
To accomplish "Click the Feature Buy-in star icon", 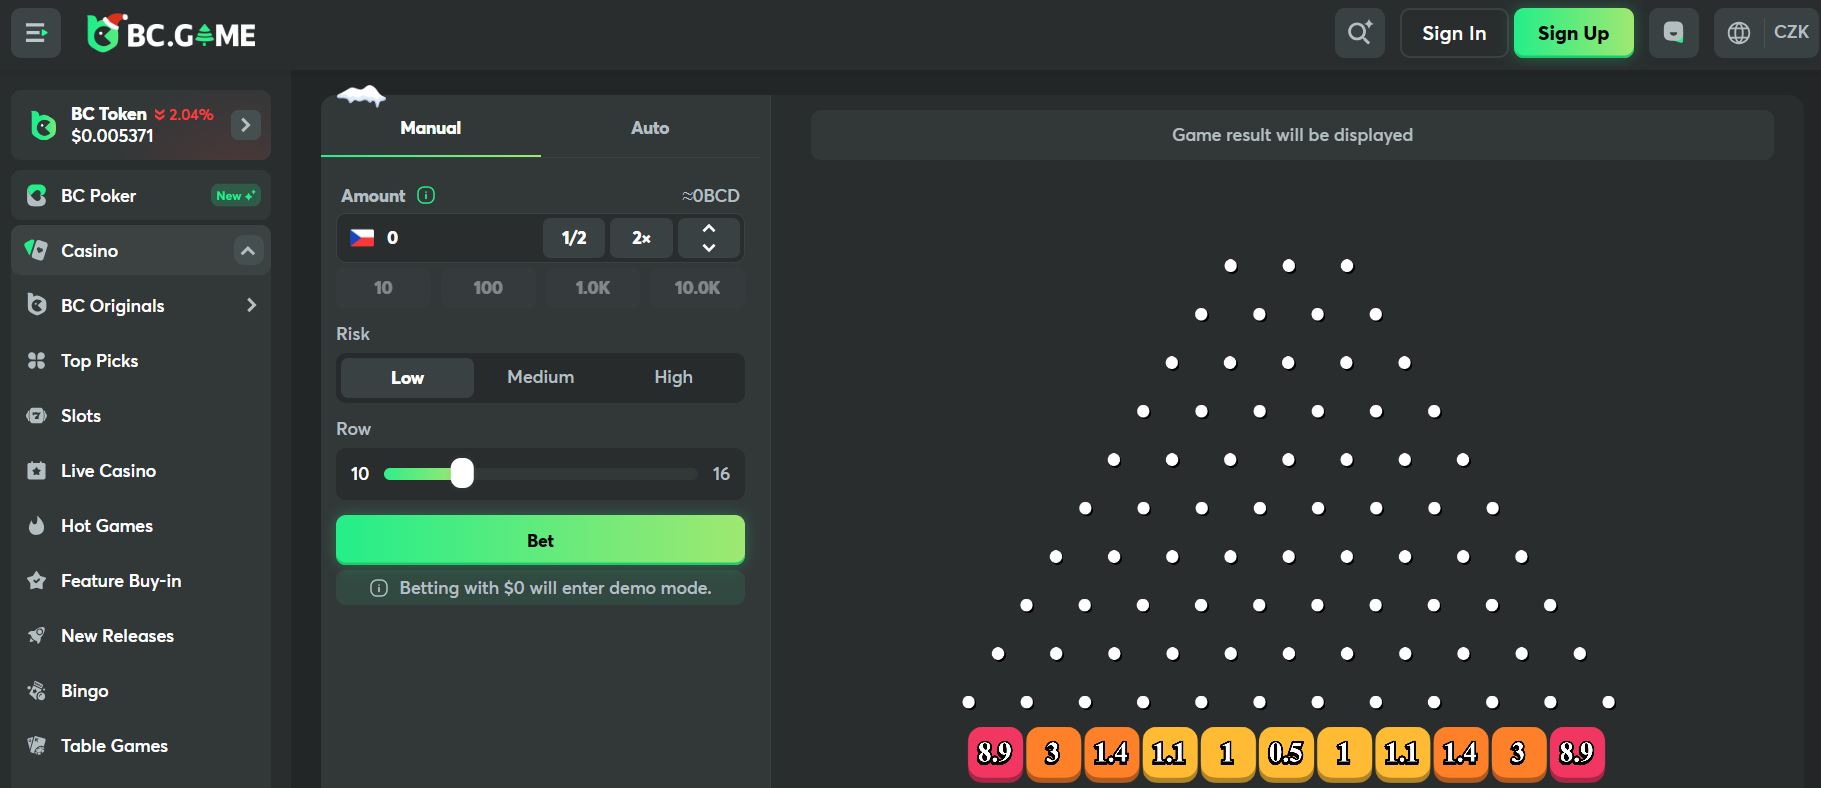I will 37,580.
